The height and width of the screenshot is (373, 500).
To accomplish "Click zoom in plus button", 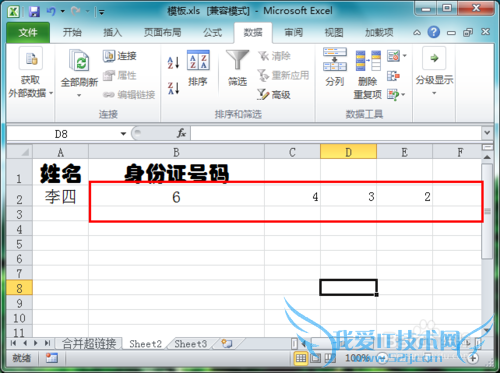I will (x=472, y=358).
